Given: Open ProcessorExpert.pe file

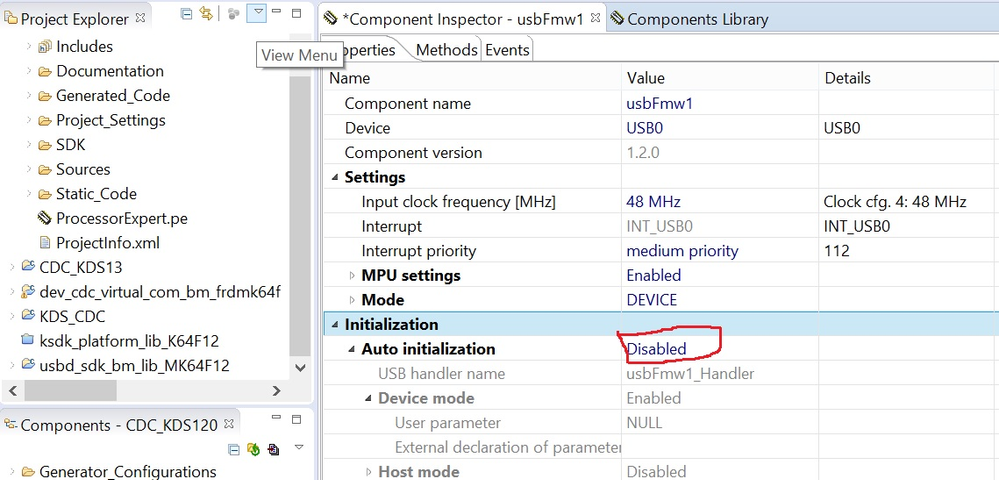Looking at the screenshot, I should coord(121,218).
